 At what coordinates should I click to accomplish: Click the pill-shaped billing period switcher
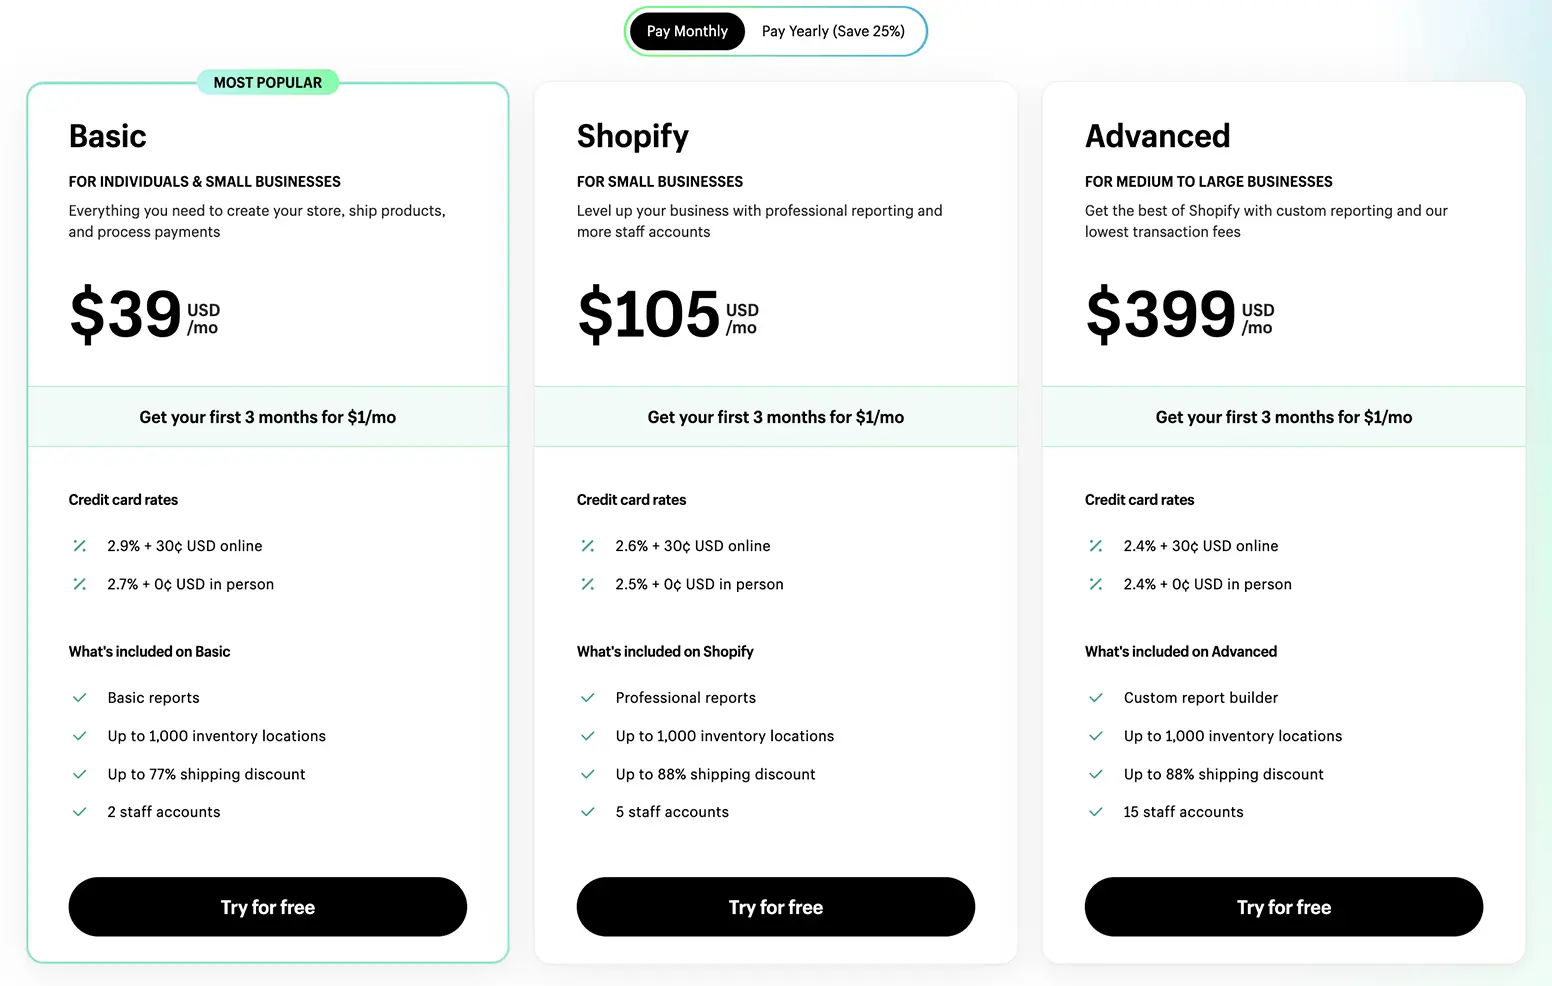tap(775, 31)
